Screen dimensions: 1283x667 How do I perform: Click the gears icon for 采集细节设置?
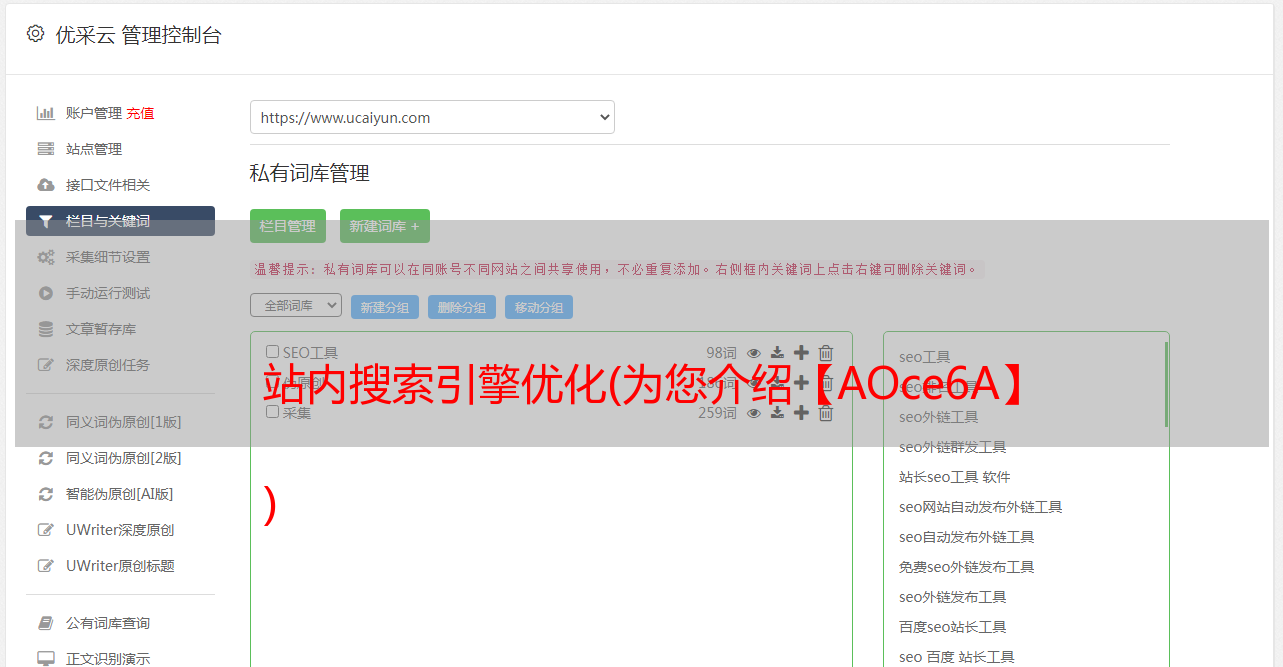(45, 257)
